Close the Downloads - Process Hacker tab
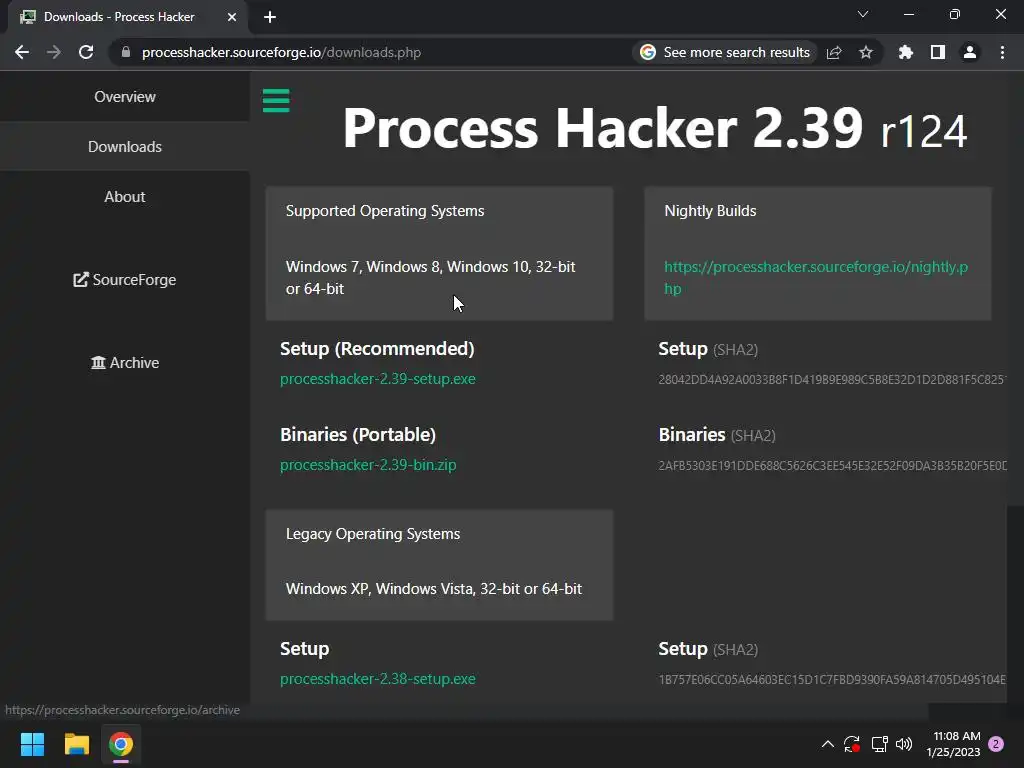Viewport: 1024px width, 768px height. coord(232,17)
